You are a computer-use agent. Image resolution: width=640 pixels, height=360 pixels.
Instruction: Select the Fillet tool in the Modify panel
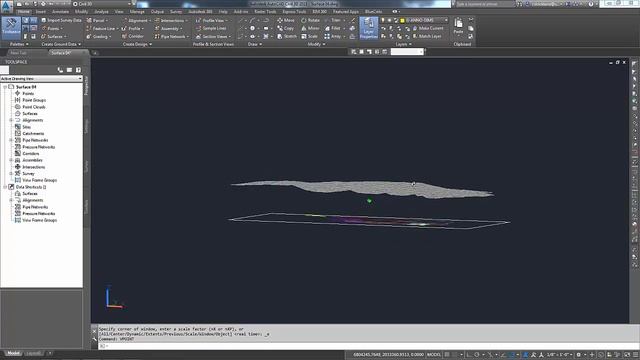[333, 28]
